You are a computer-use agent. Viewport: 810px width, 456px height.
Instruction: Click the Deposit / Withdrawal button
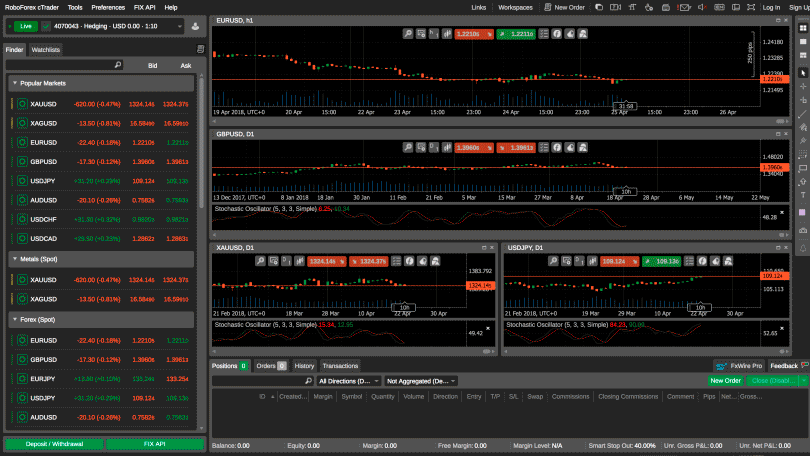[53, 444]
